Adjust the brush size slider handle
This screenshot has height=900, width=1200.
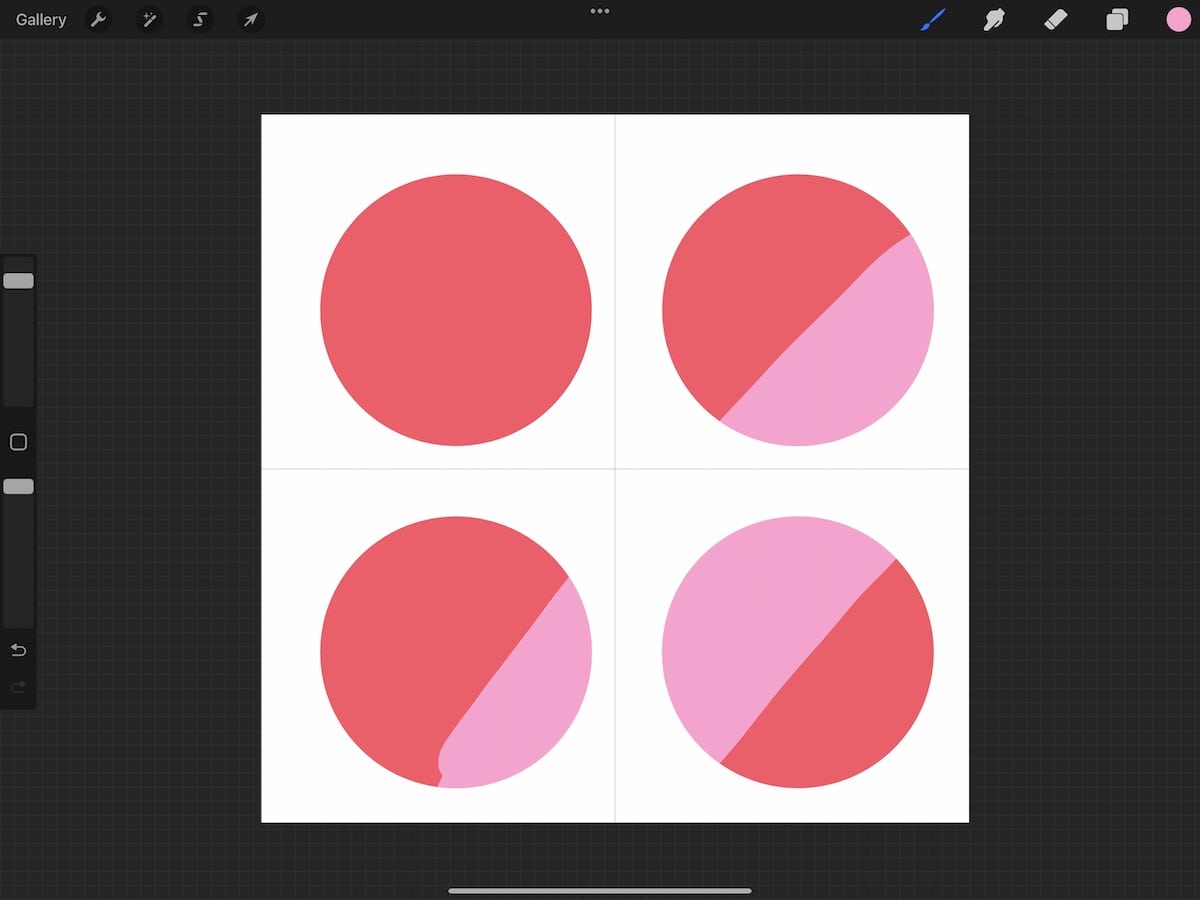point(18,281)
